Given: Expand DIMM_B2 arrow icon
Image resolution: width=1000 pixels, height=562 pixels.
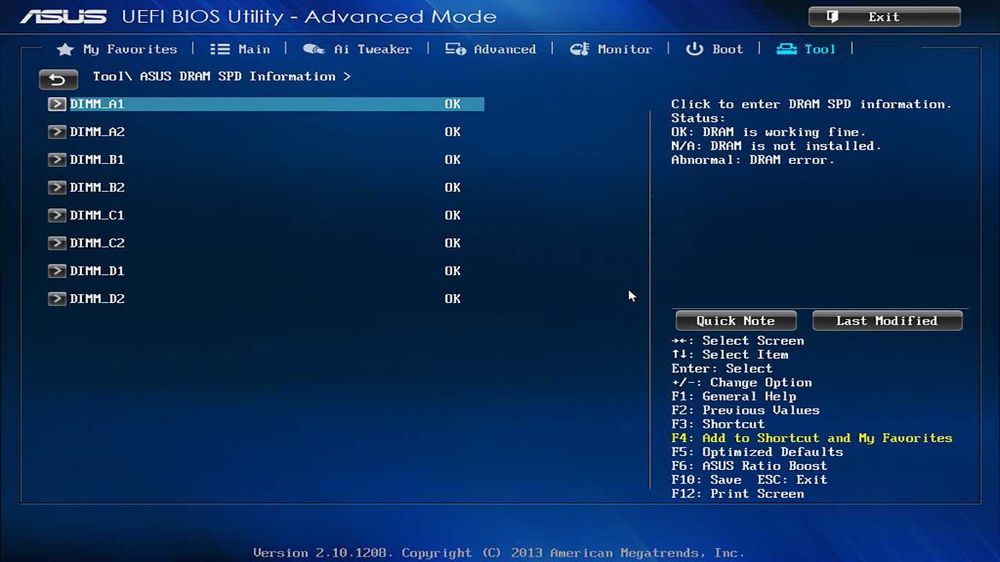Looking at the screenshot, I should (x=57, y=188).
